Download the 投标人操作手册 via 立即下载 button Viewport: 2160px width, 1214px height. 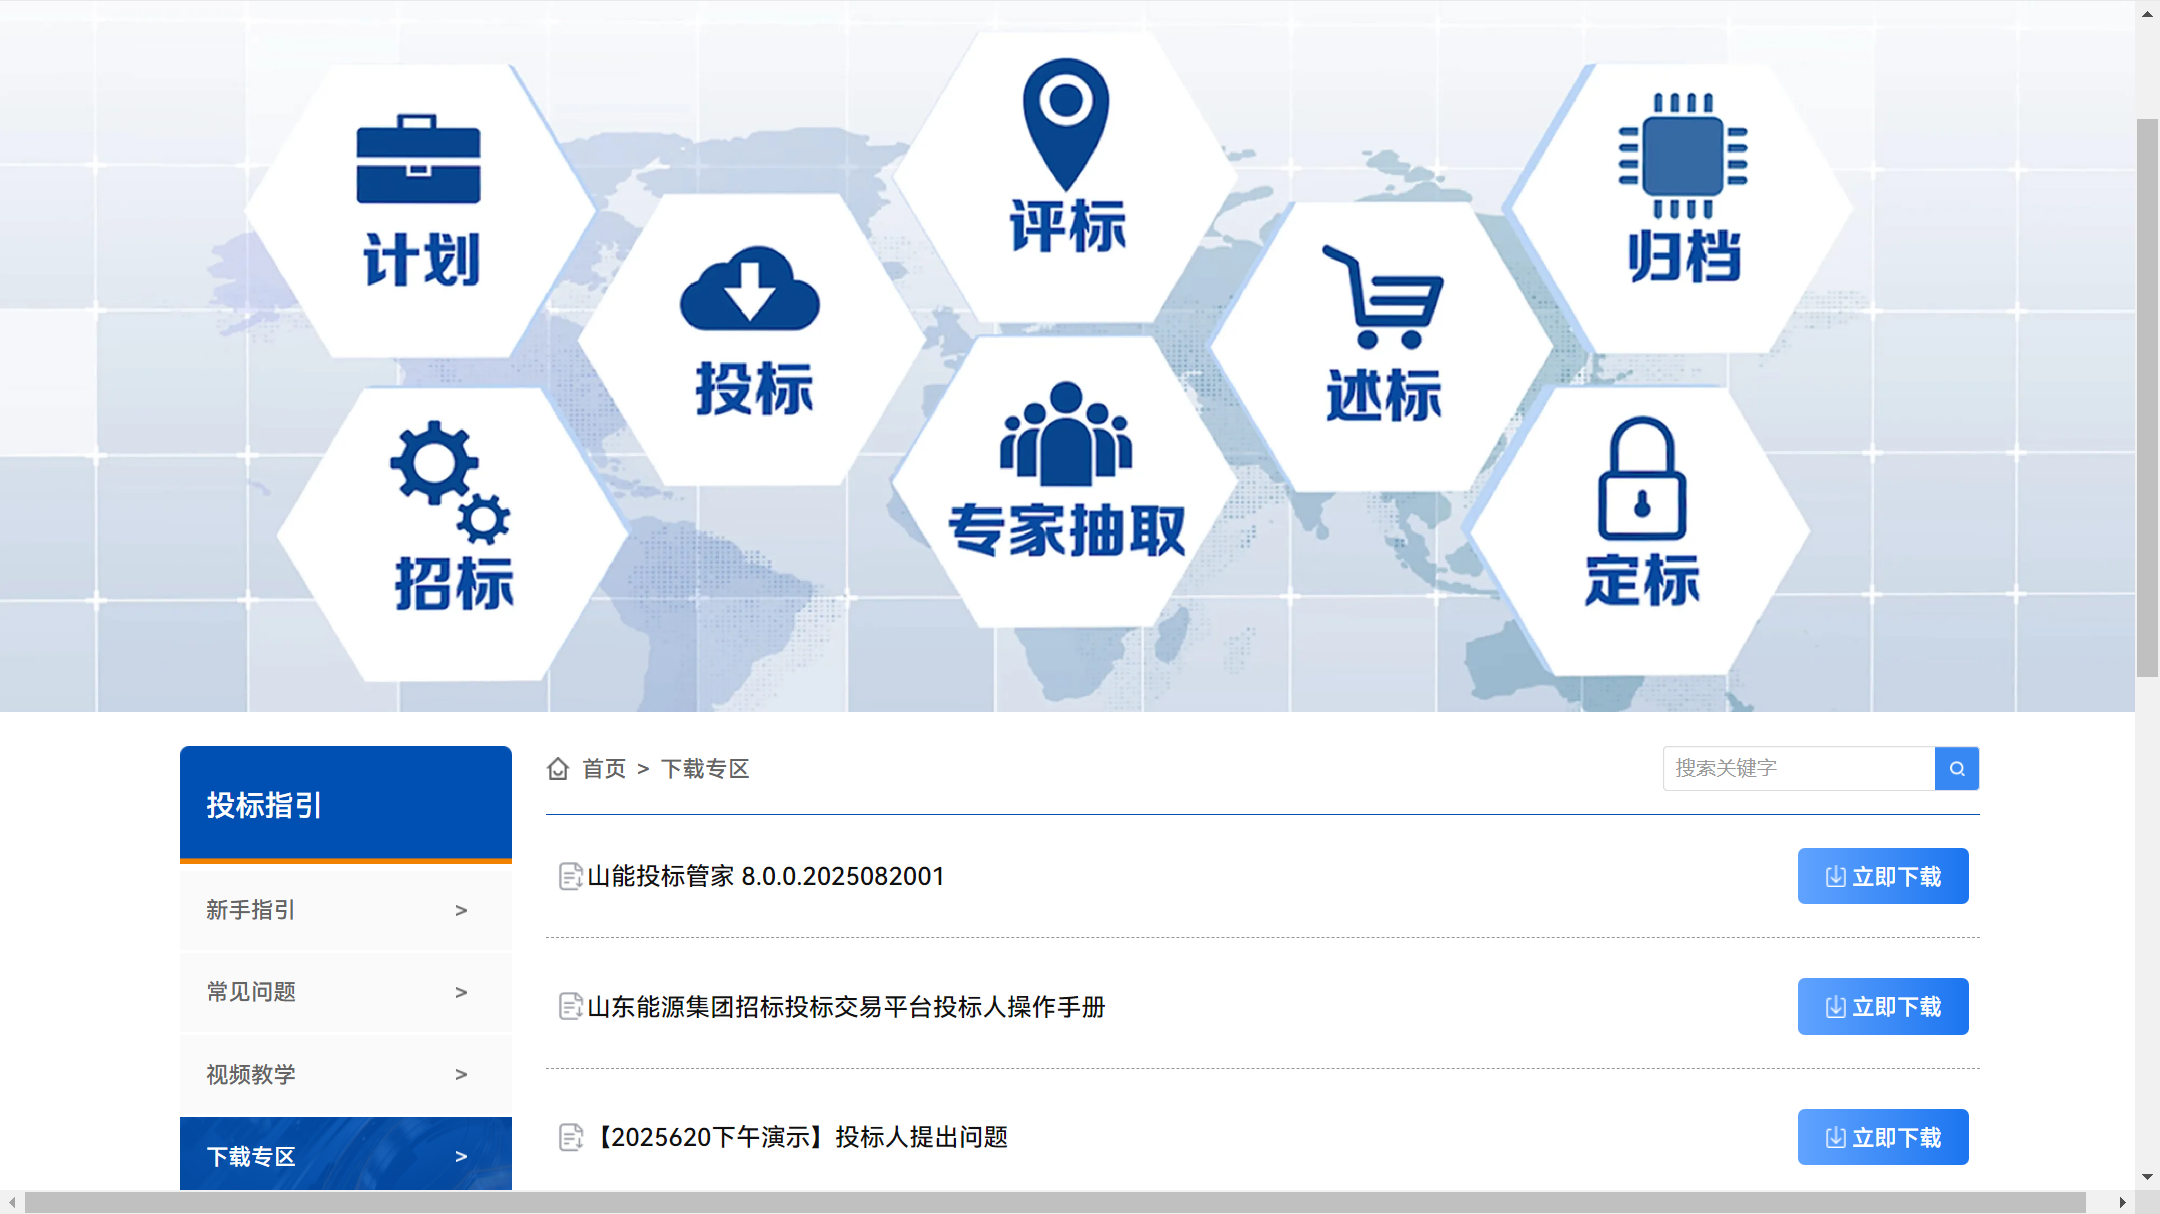1882,1006
